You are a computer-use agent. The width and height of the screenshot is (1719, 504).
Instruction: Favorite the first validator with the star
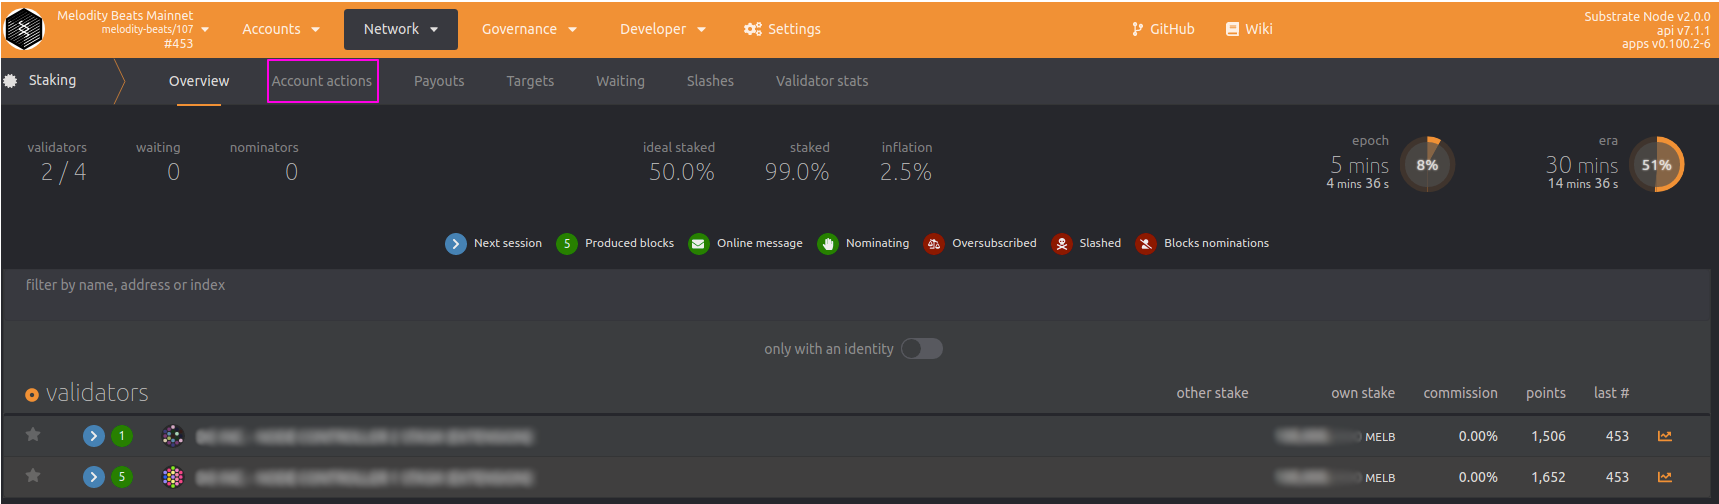[33, 435]
